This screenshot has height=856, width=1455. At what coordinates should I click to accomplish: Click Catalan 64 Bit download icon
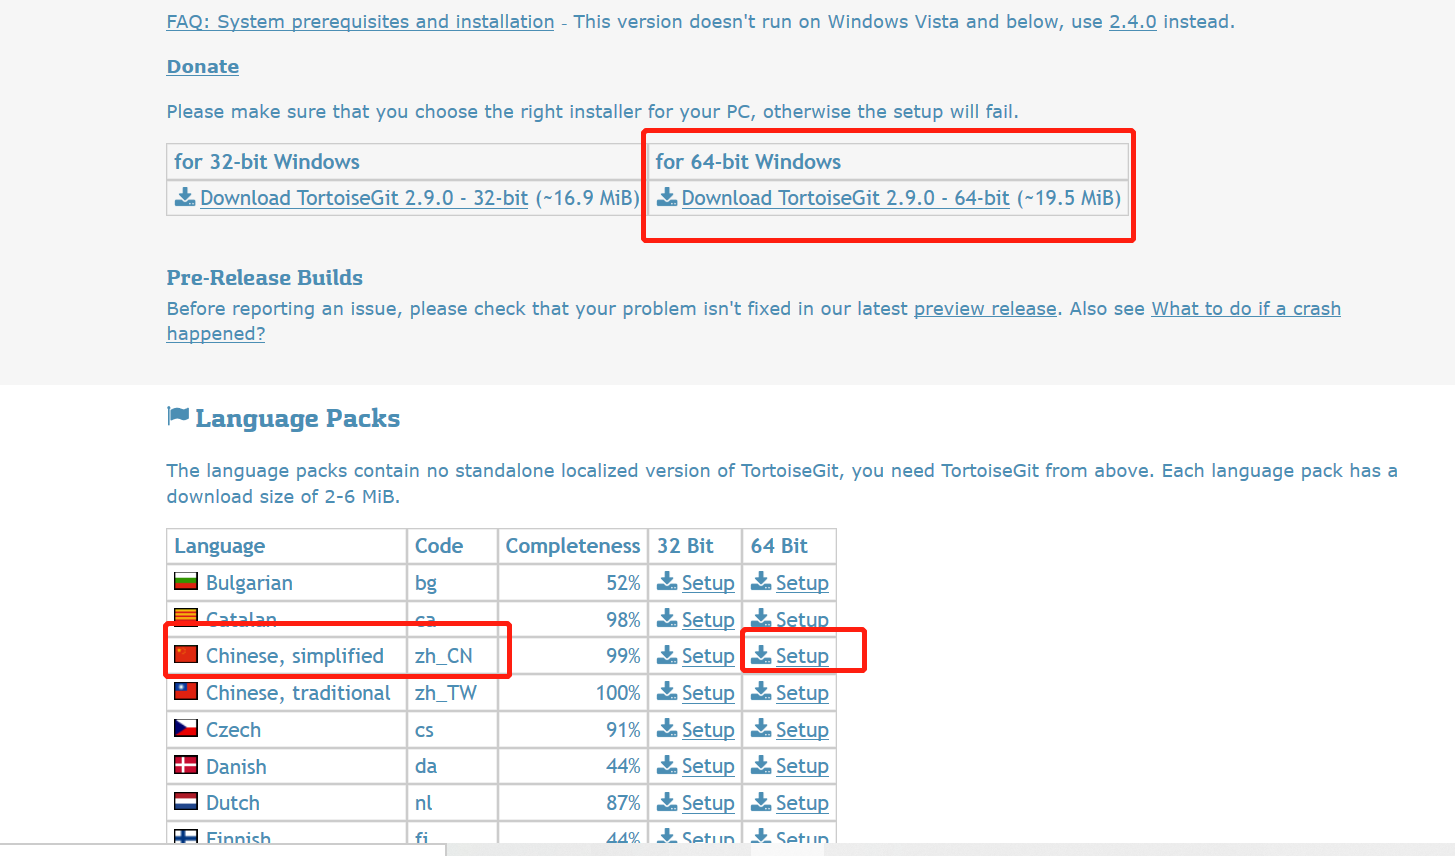(761, 619)
